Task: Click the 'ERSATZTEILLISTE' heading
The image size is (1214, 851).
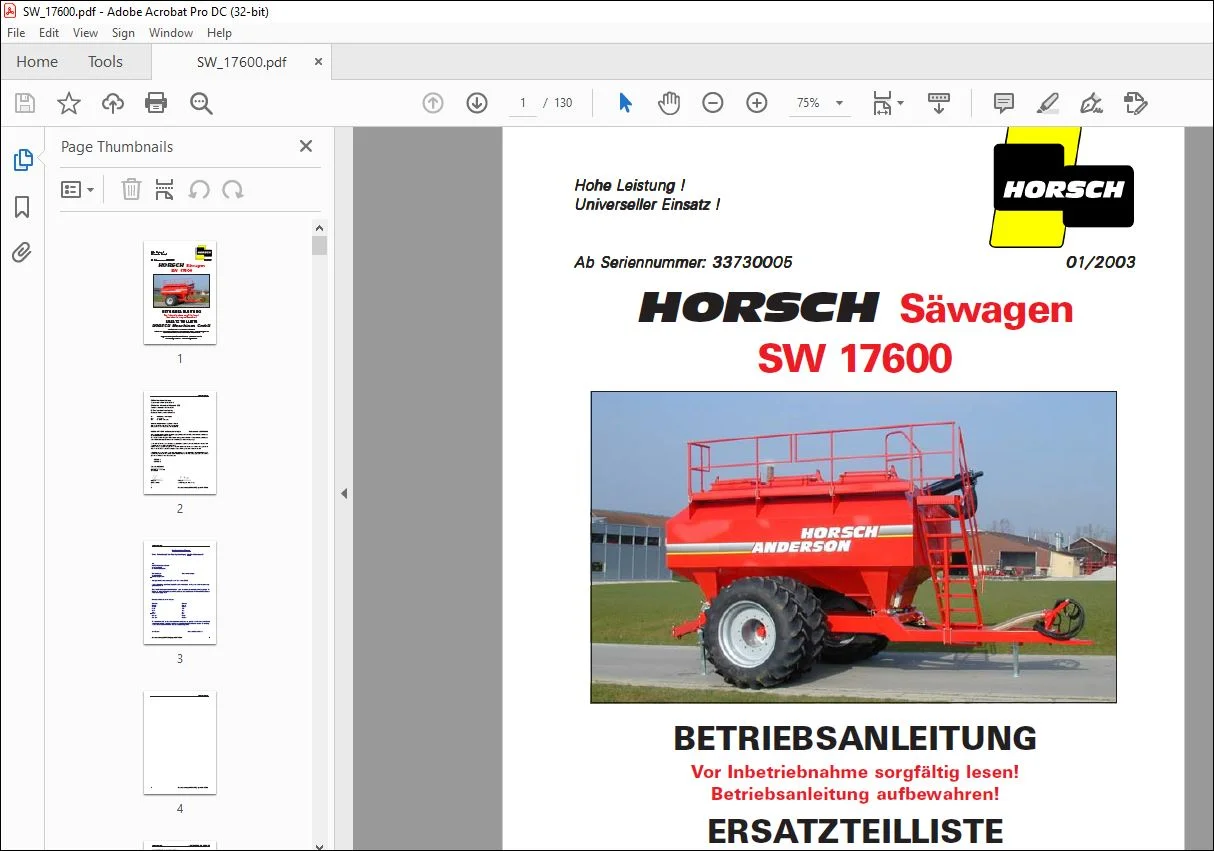Action: (855, 831)
